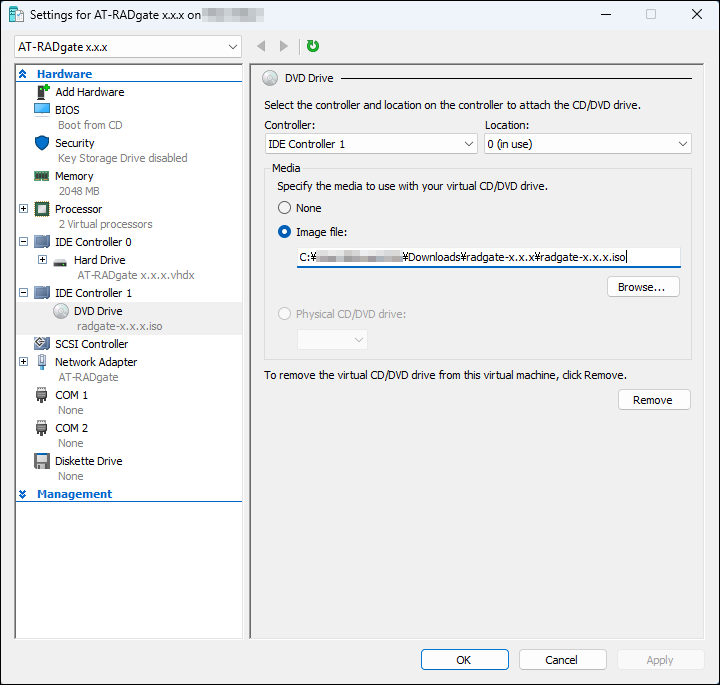Click the Add Hardware icon
Image resolution: width=720 pixels, height=685 pixels.
tap(42, 92)
